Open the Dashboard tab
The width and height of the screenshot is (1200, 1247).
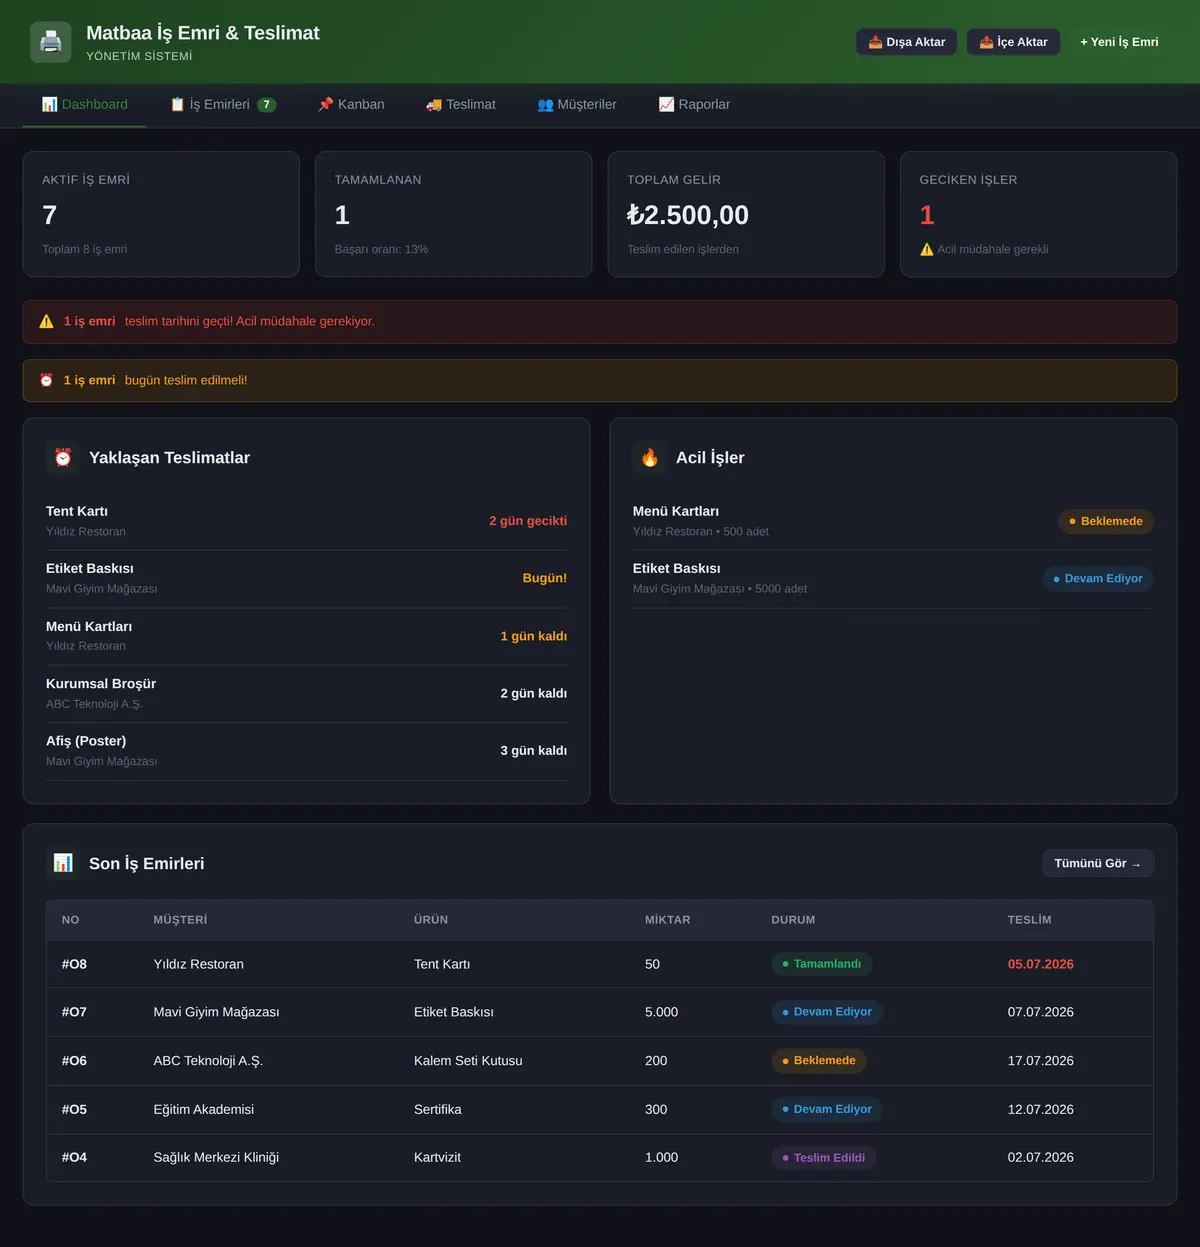click(x=85, y=104)
